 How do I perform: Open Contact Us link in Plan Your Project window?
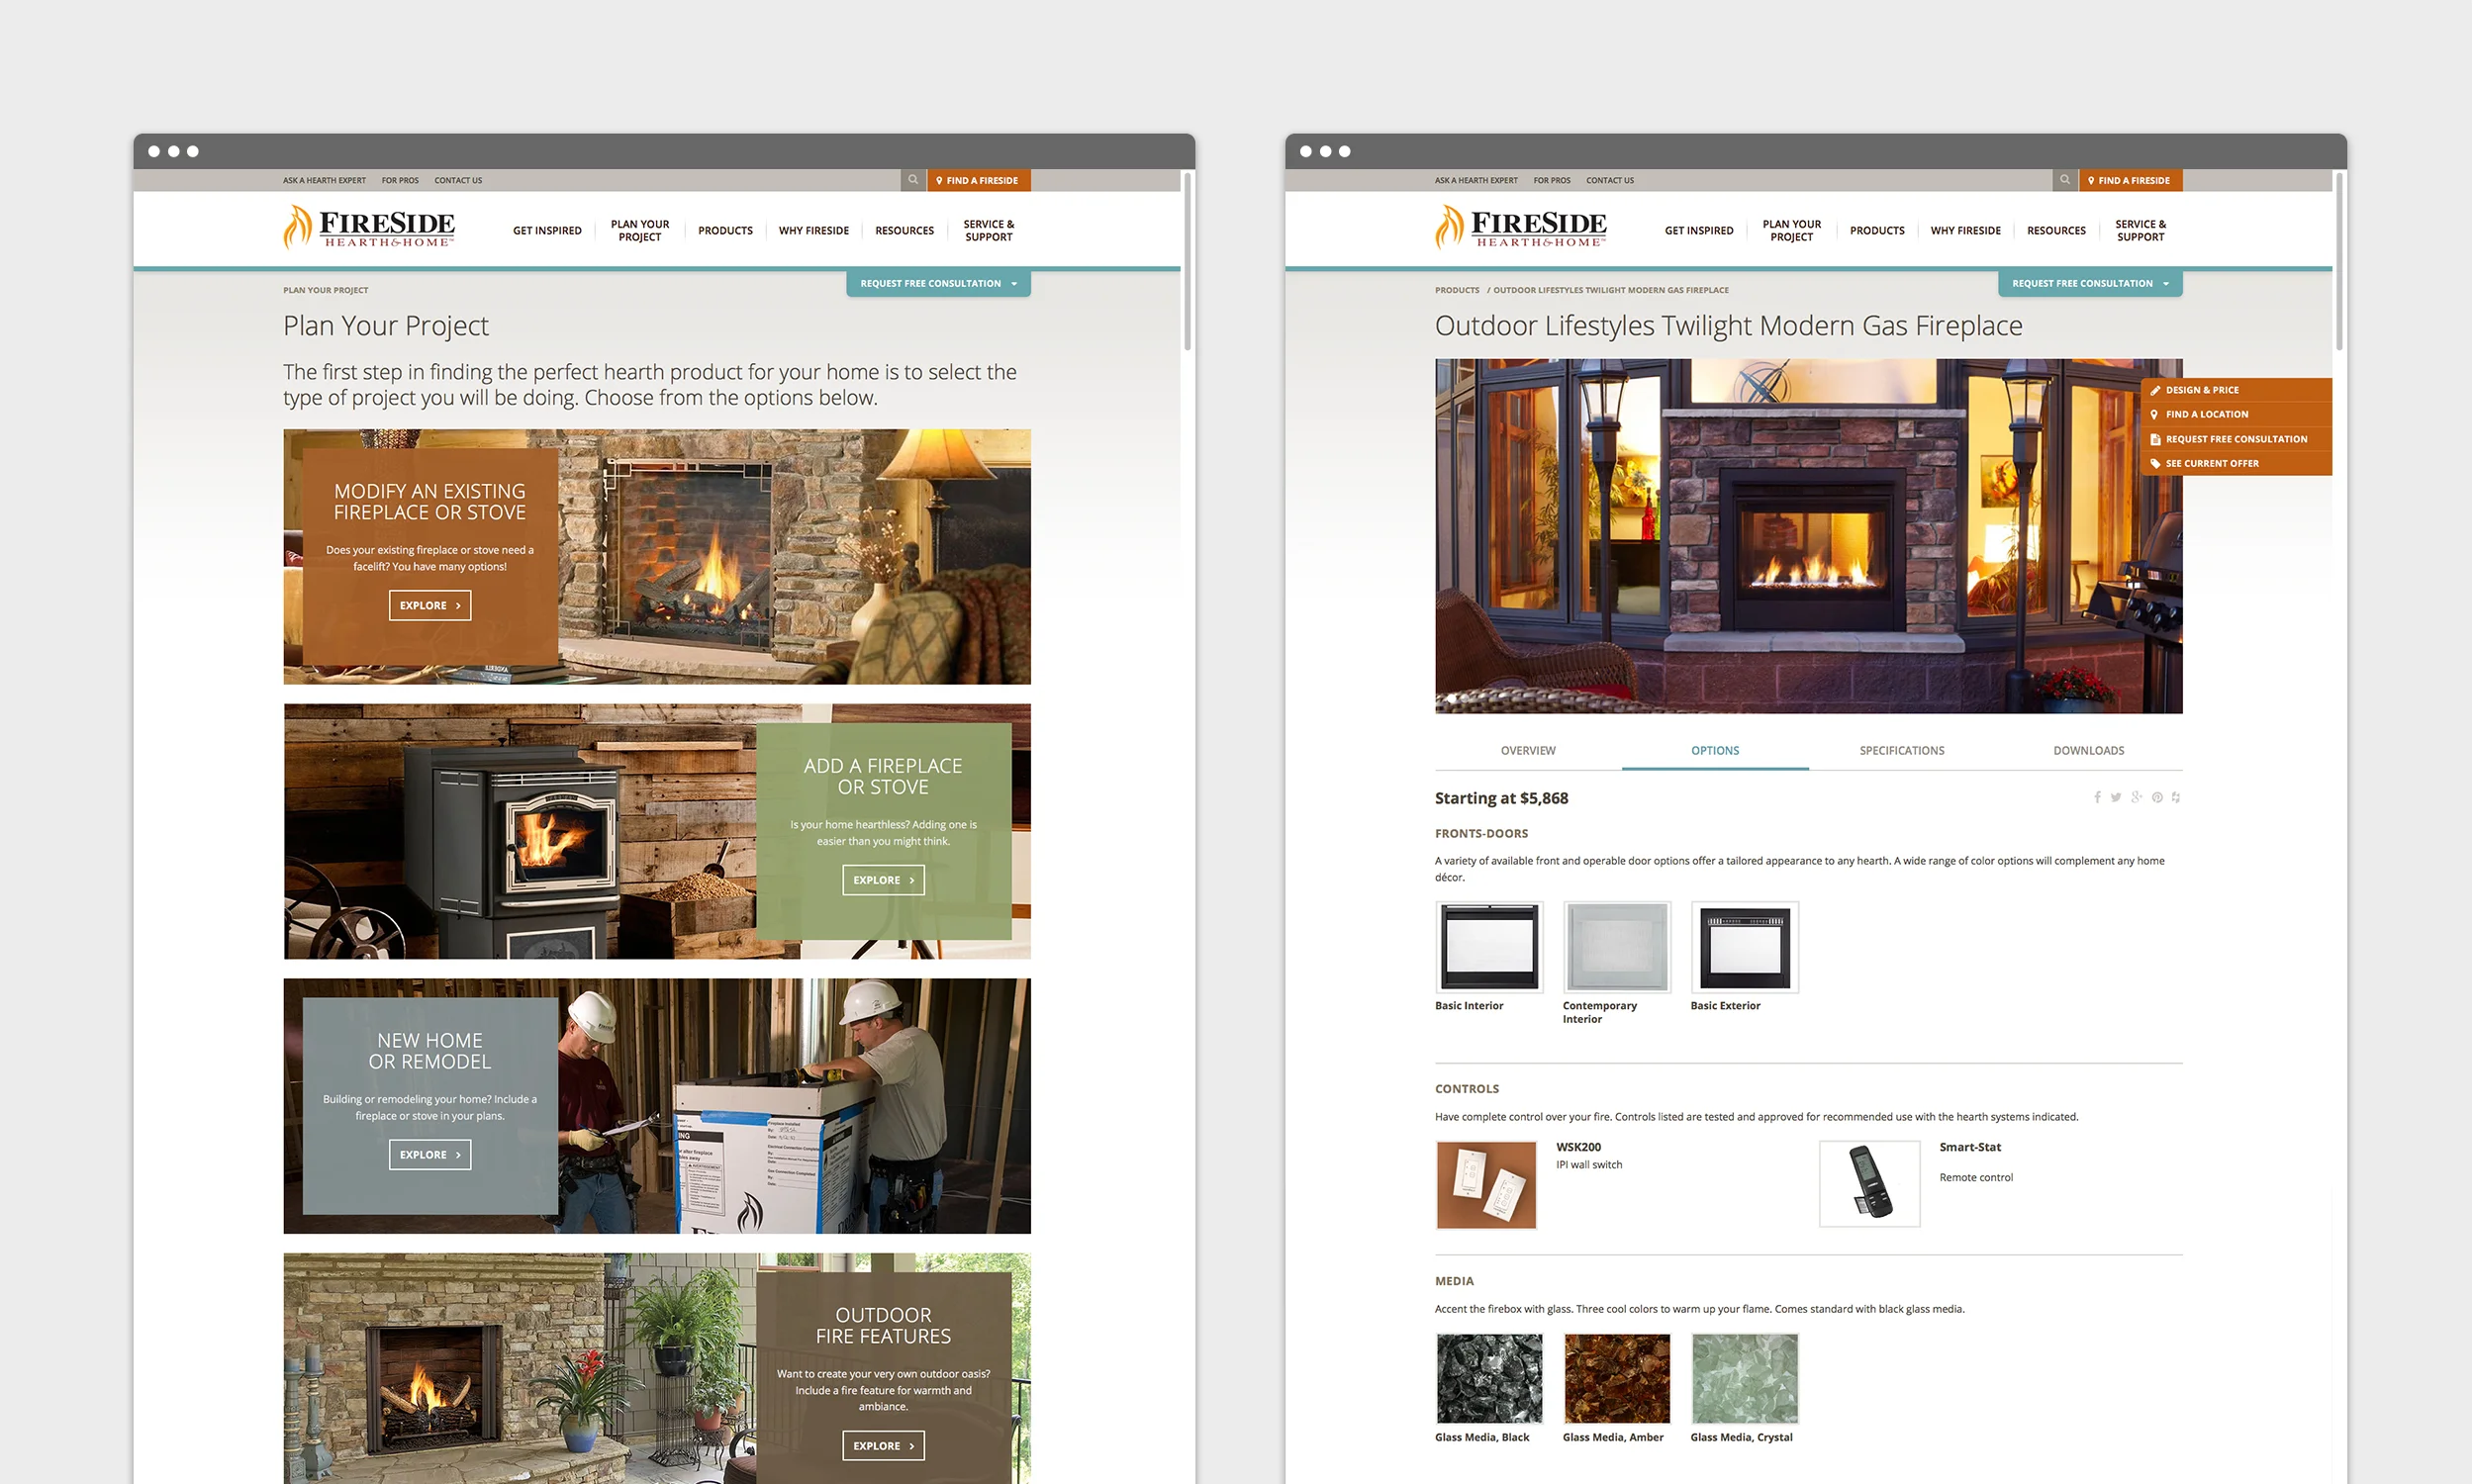[459, 181]
